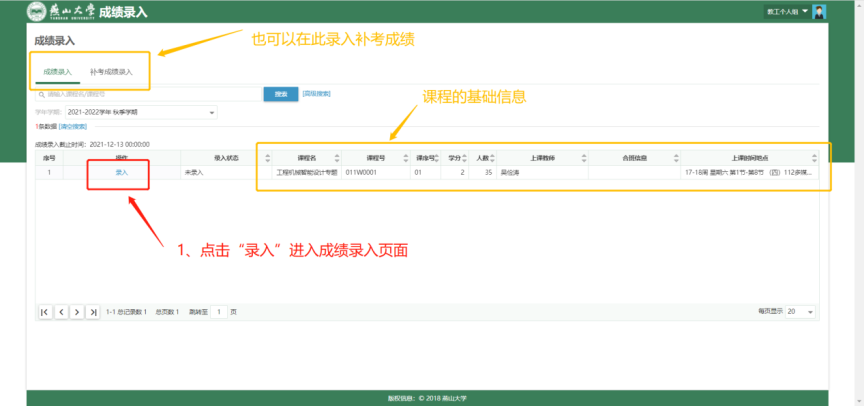The height and width of the screenshot is (406, 864).
Task: Sort by the 学分 column header
Action: point(454,157)
